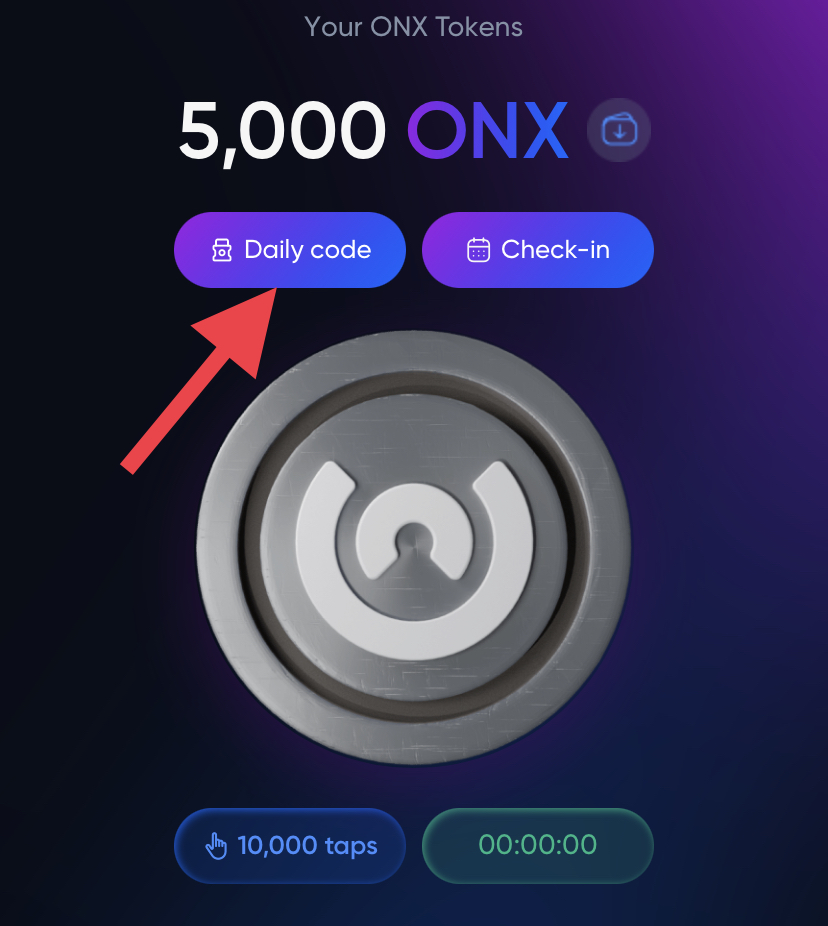The width and height of the screenshot is (828, 926).
Task: Click the calendar icon inside Check-in
Action: 478,250
